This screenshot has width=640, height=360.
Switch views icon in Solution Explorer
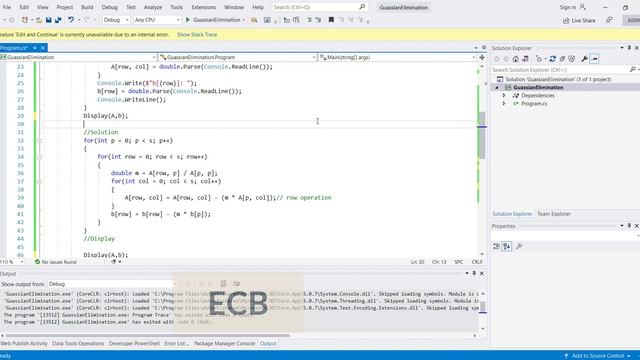click(x=525, y=59)
